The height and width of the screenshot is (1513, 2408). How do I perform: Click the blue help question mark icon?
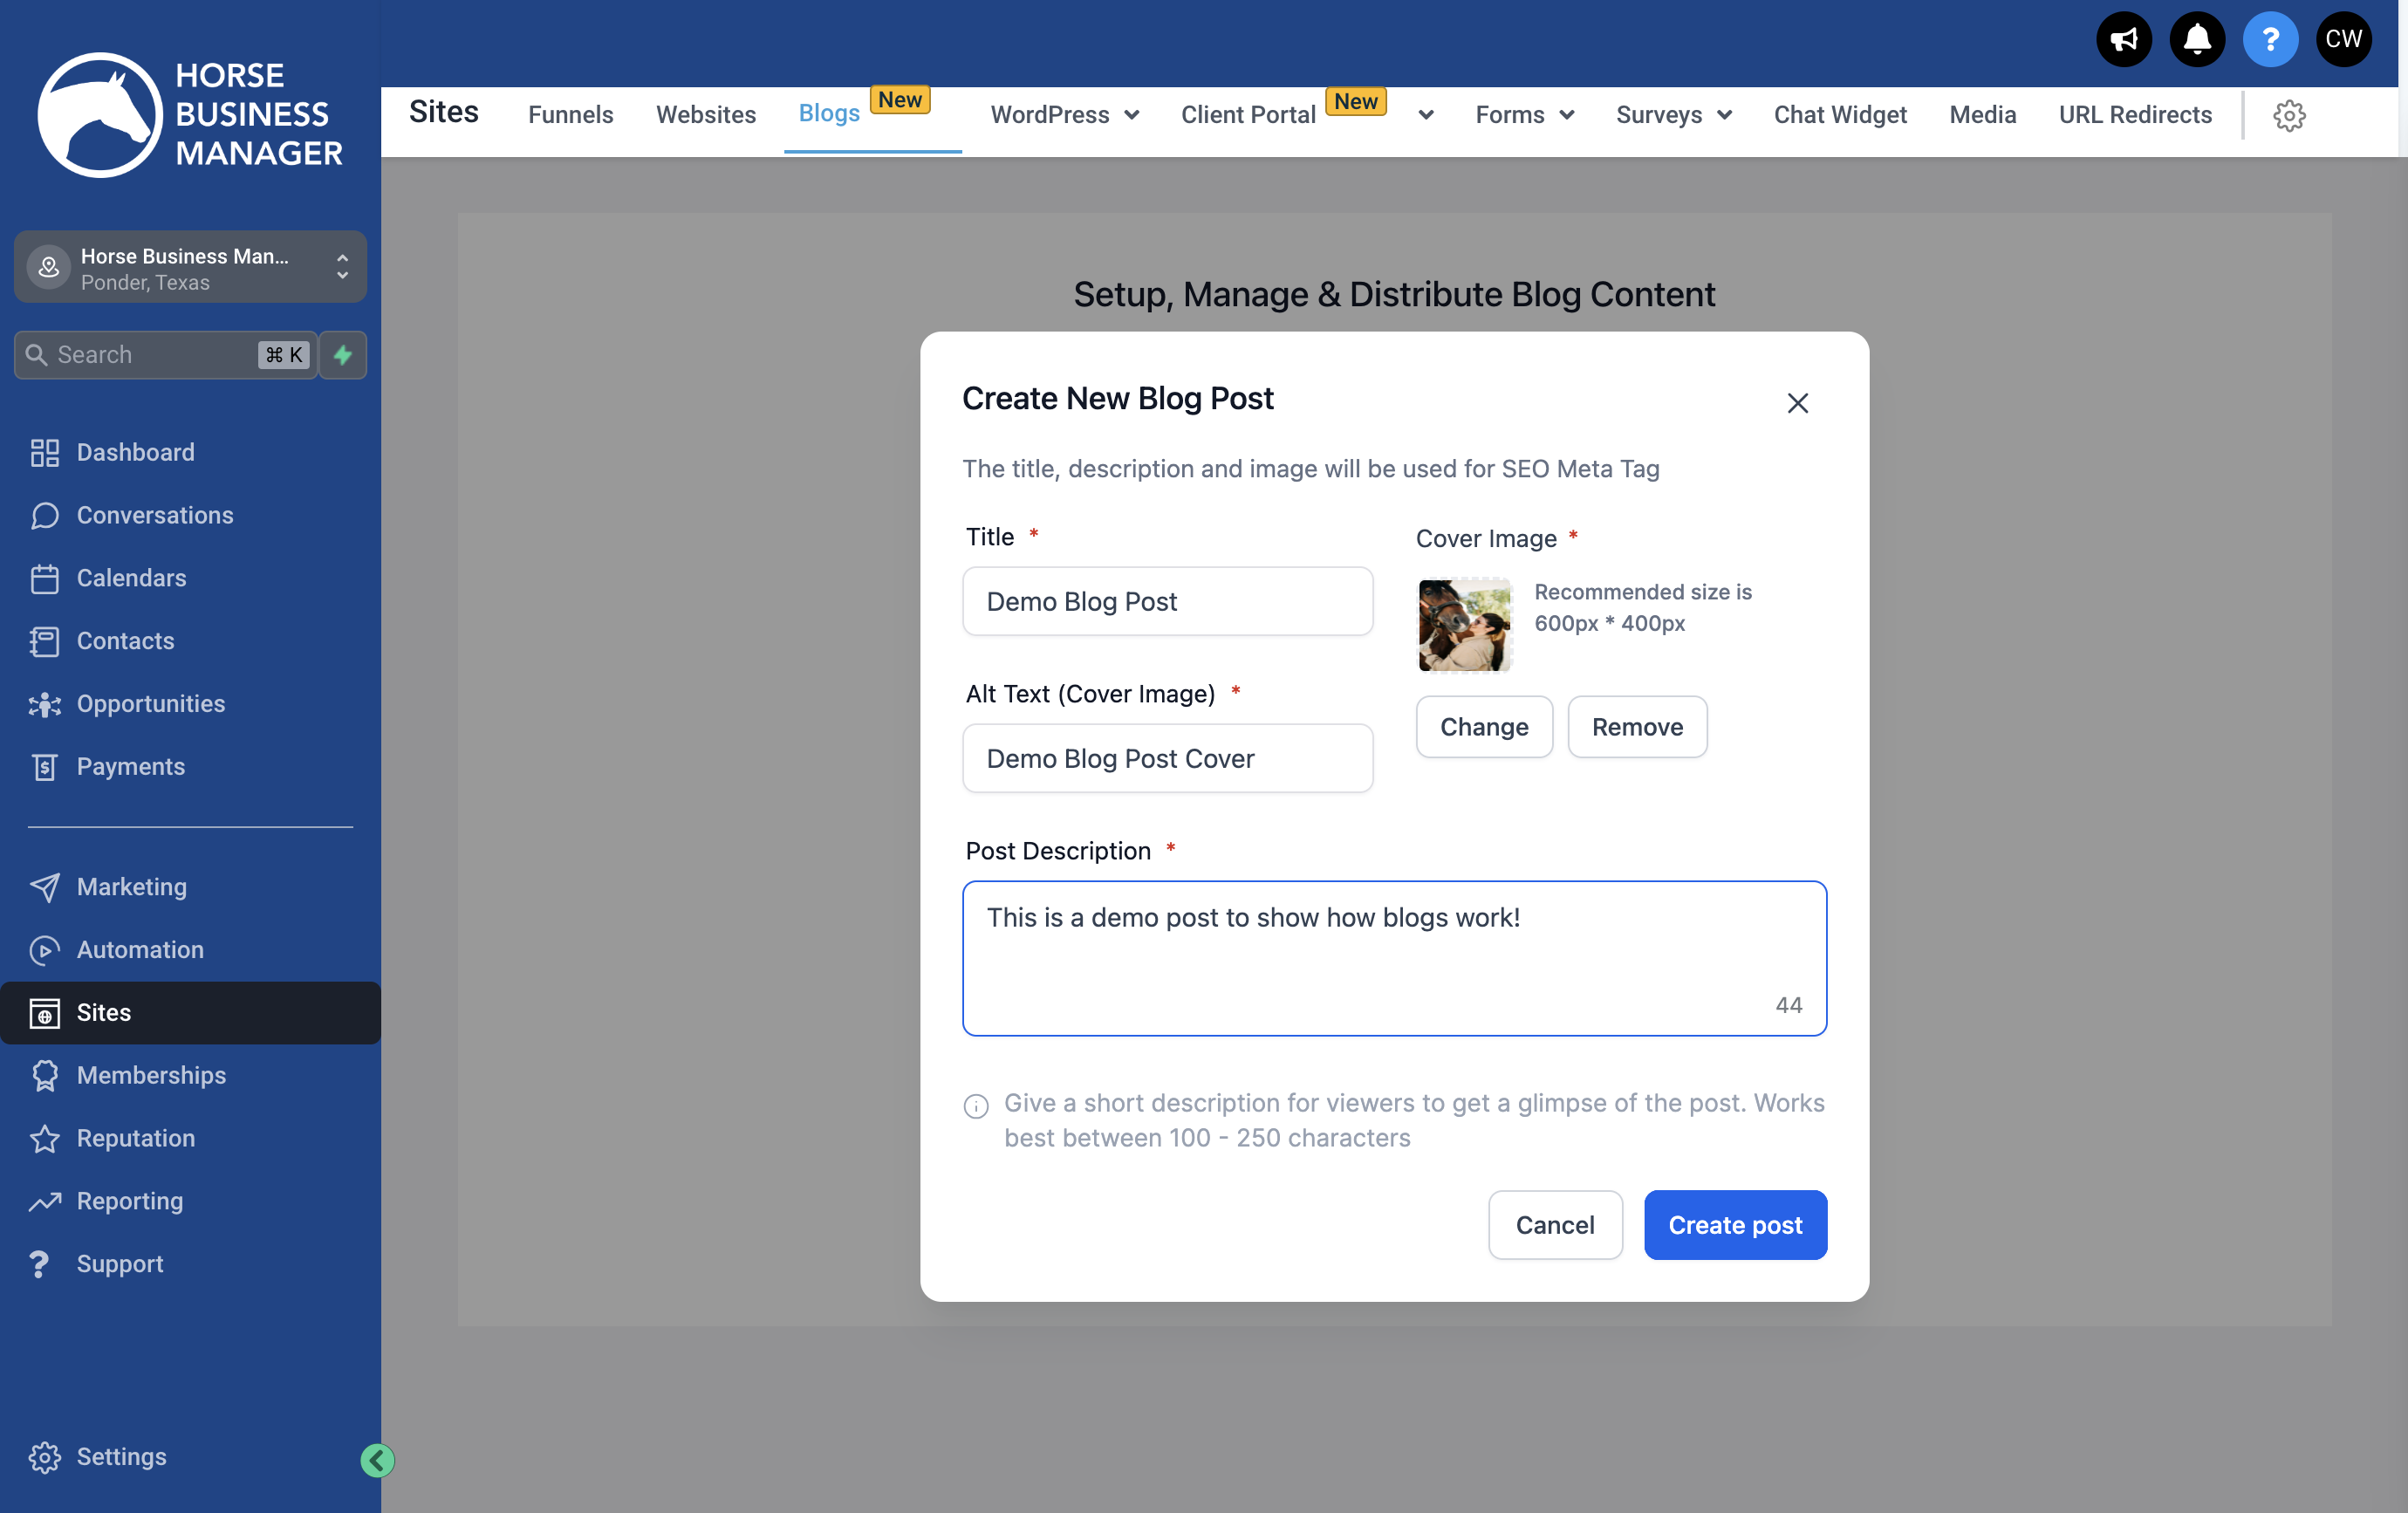2270,39
